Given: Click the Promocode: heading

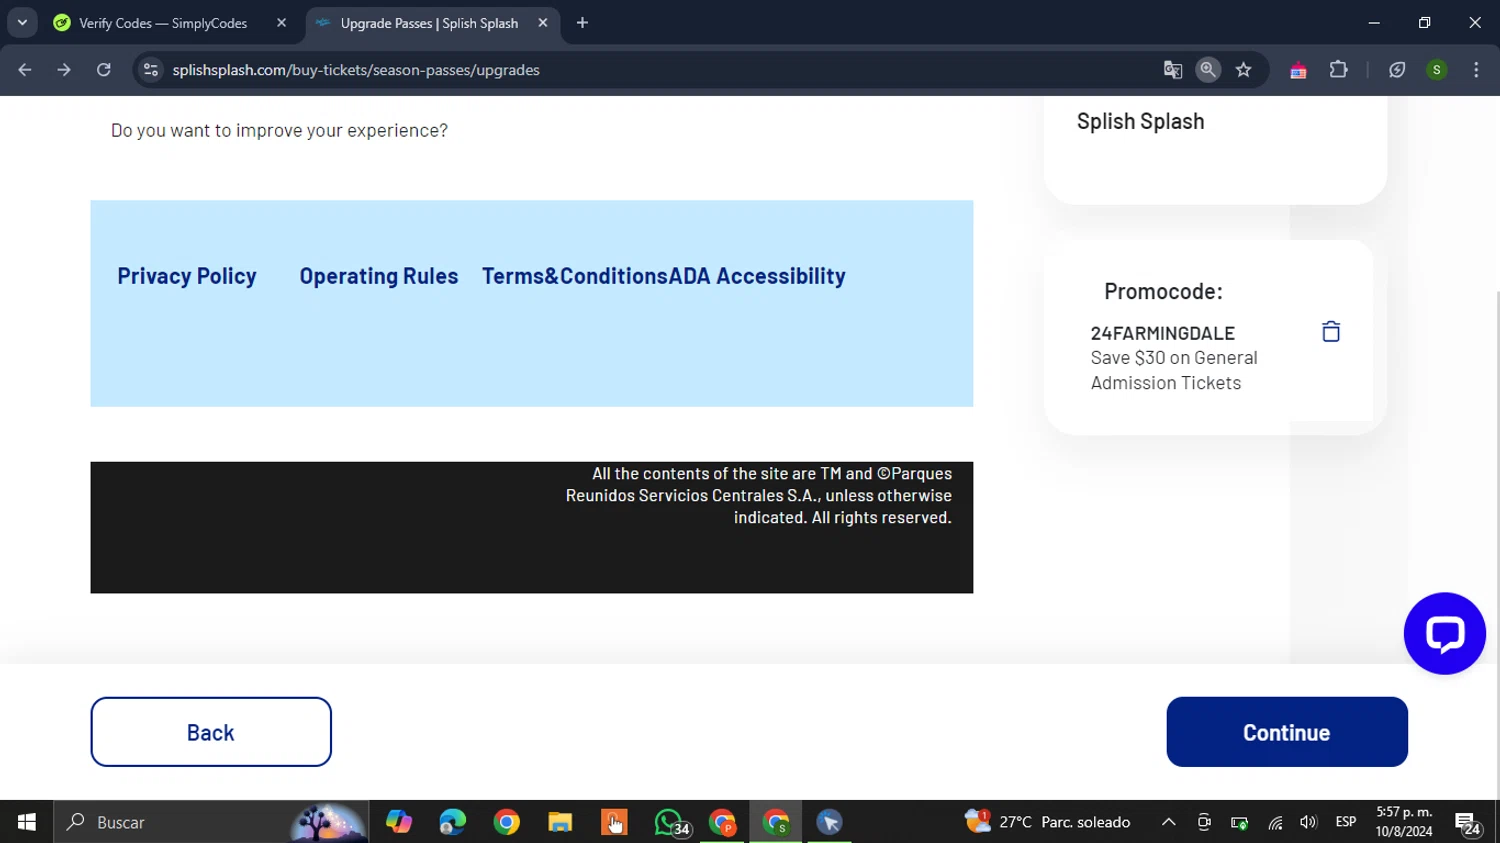Looking at the screenshot, I should tap(1163, 291).
